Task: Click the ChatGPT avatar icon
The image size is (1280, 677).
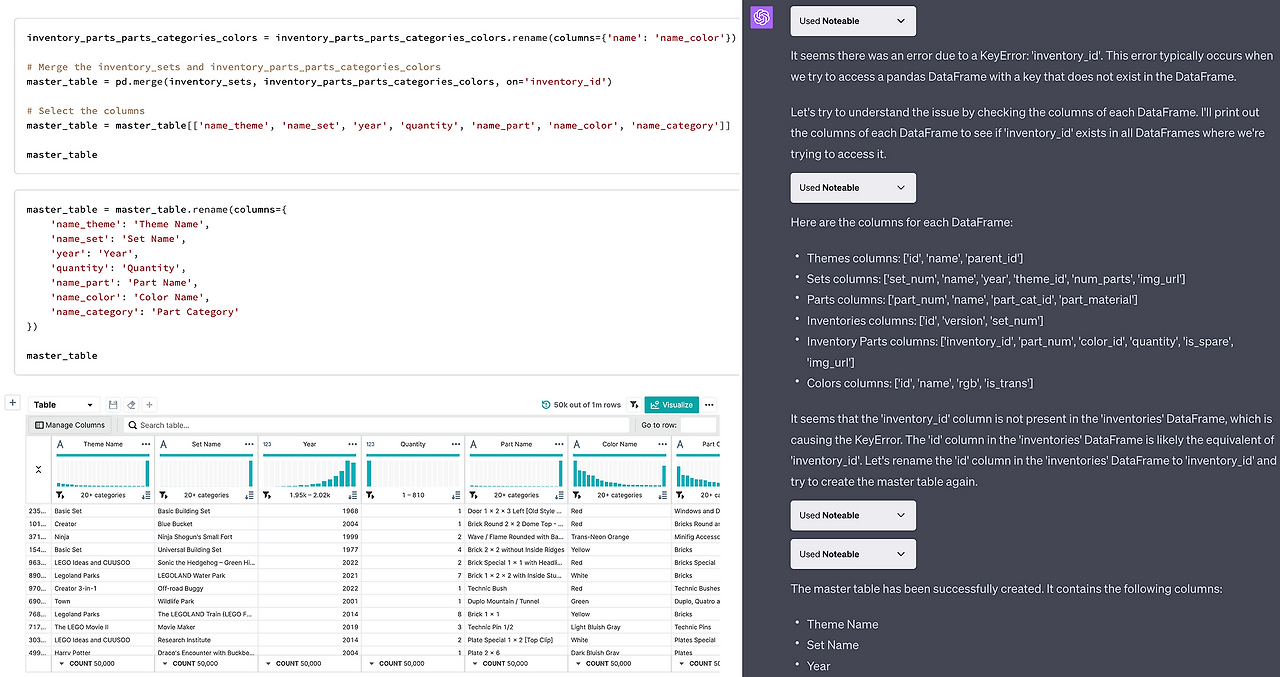Action: [x=762, y=18]
